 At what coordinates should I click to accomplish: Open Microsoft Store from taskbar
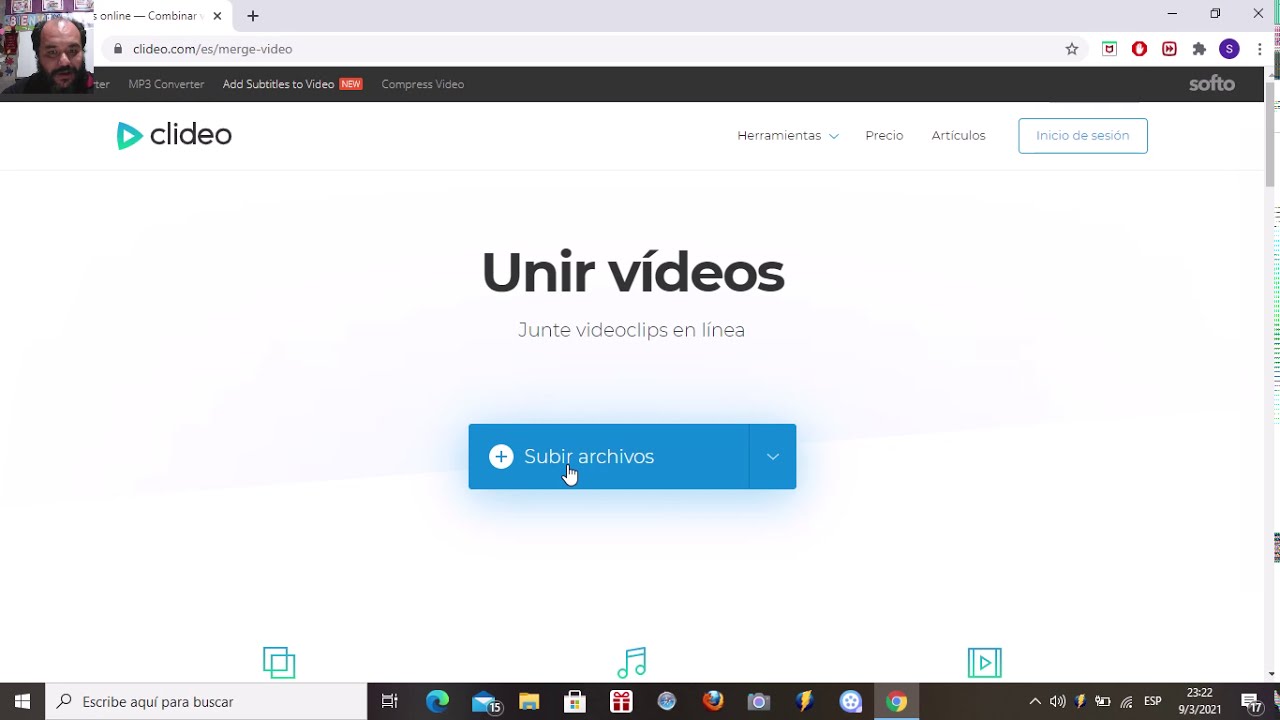575,701
